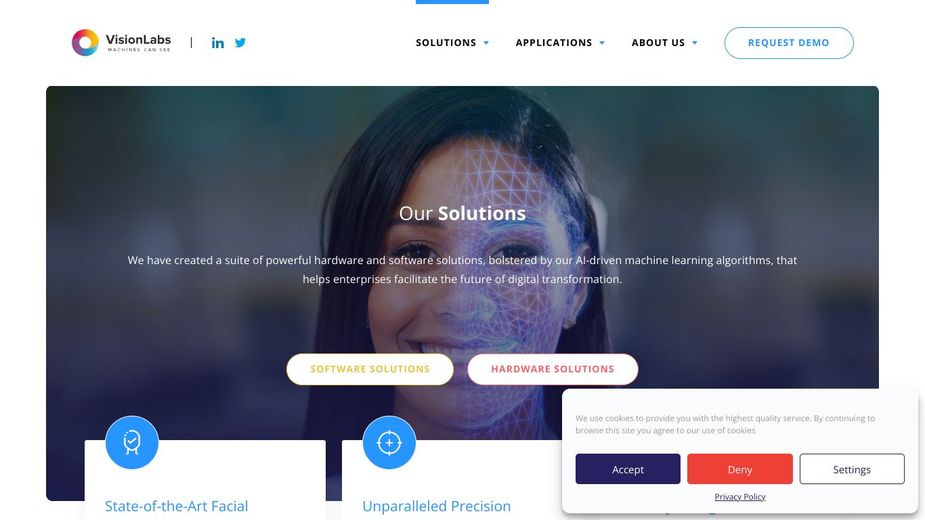Open cookie Settings in the banner
The height and width of the screenshot is (520, 925).
852,469
